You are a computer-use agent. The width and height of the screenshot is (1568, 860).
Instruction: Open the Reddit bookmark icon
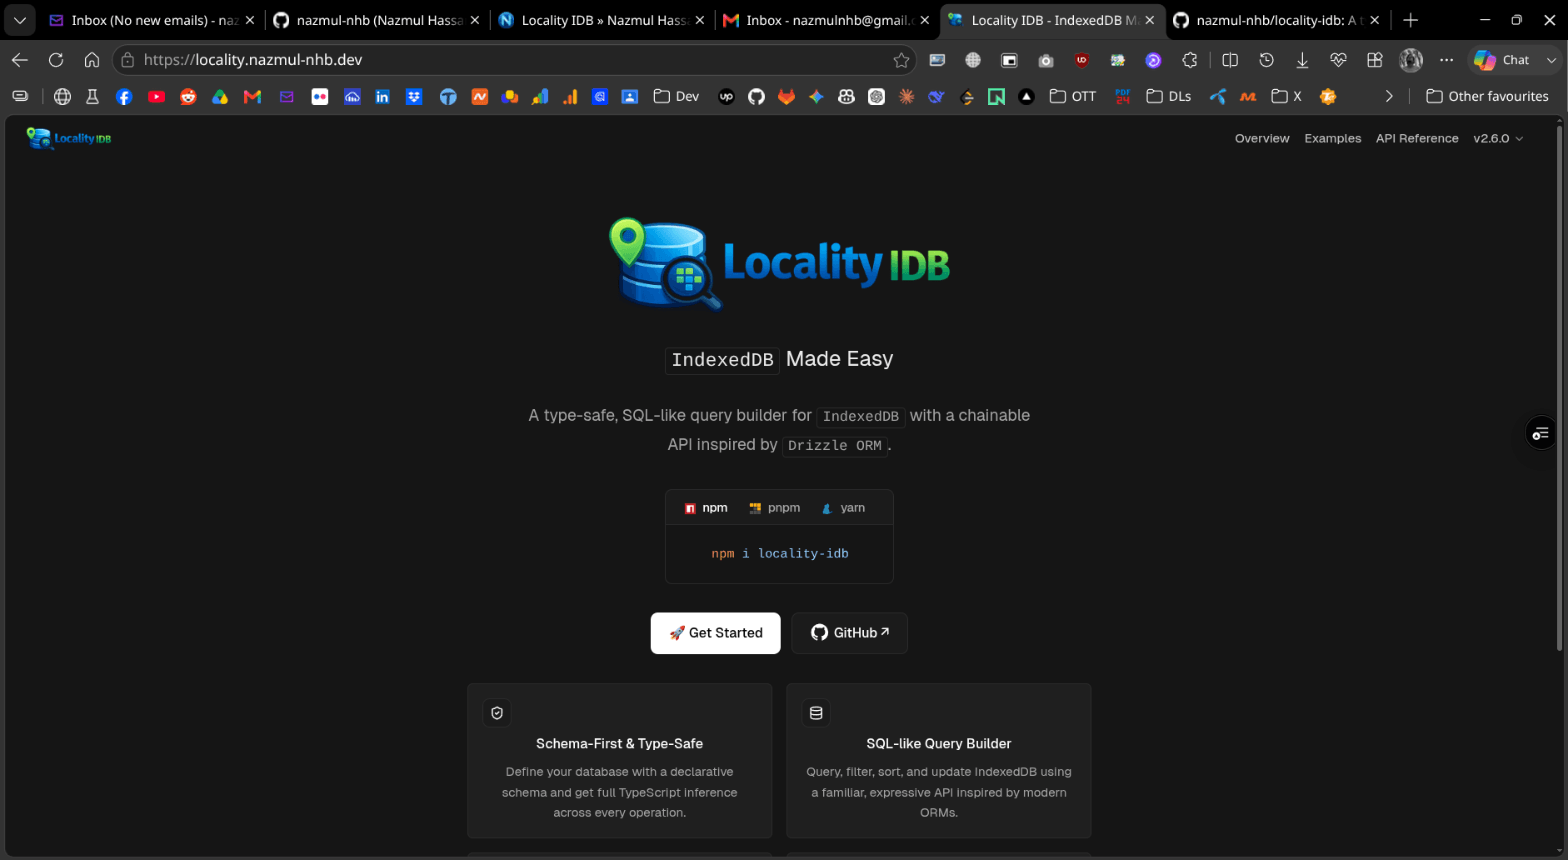click(x=188, y=97)
